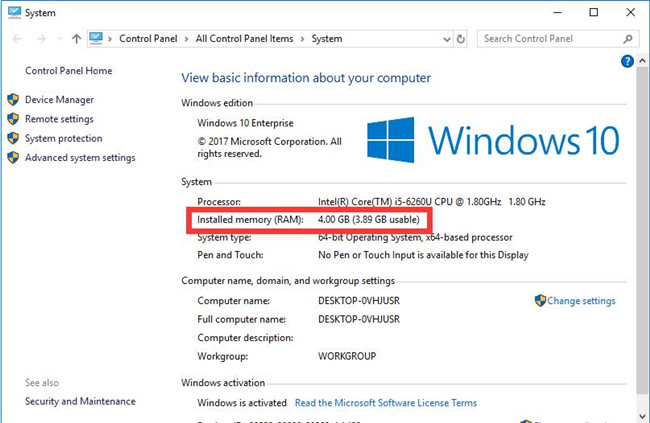Open Control Panel Home link
The image size is (650, 423).
68,70
